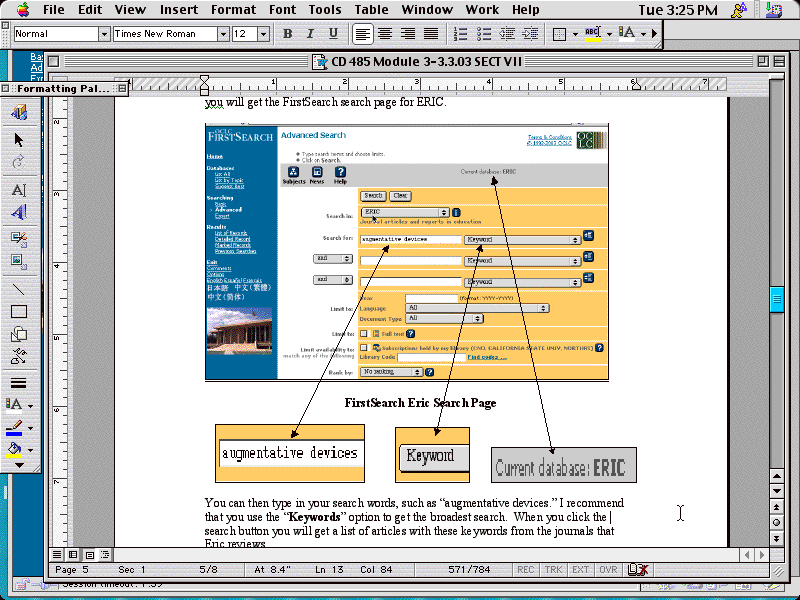Image resolution: width=800 pixels, height=600 pixels.
Task: Toggle REC macro recording in status bar
Action: tap(526, 569)
